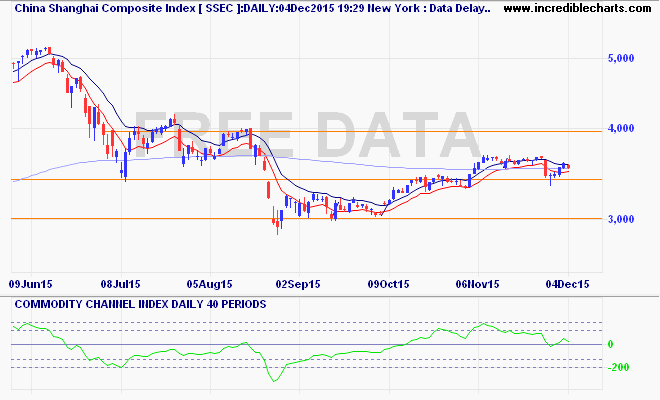Click the 3,000 price axis label

621,219
